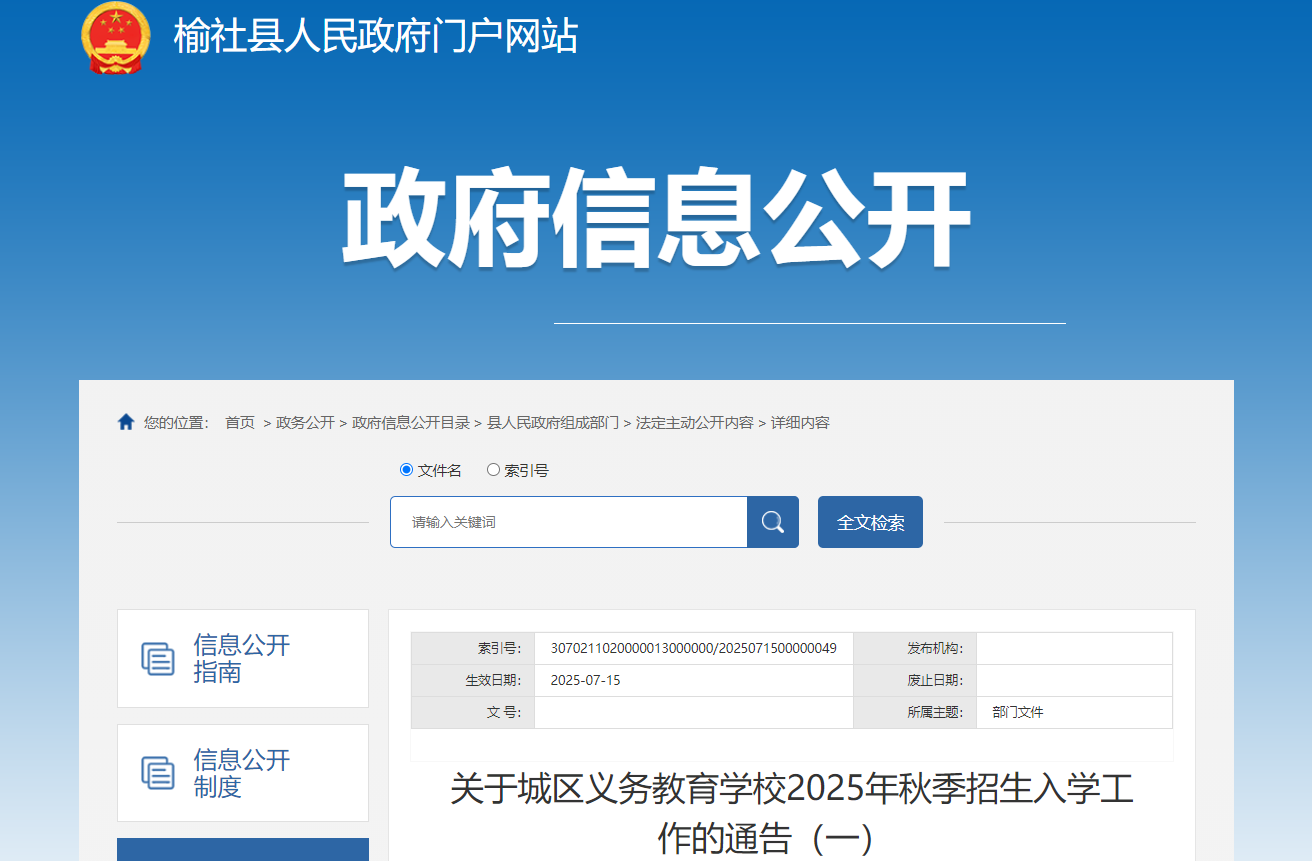Click the 榆社县人民政府门户网站 site title
The height and width of the screenshot is (861, 1312).
376,37
